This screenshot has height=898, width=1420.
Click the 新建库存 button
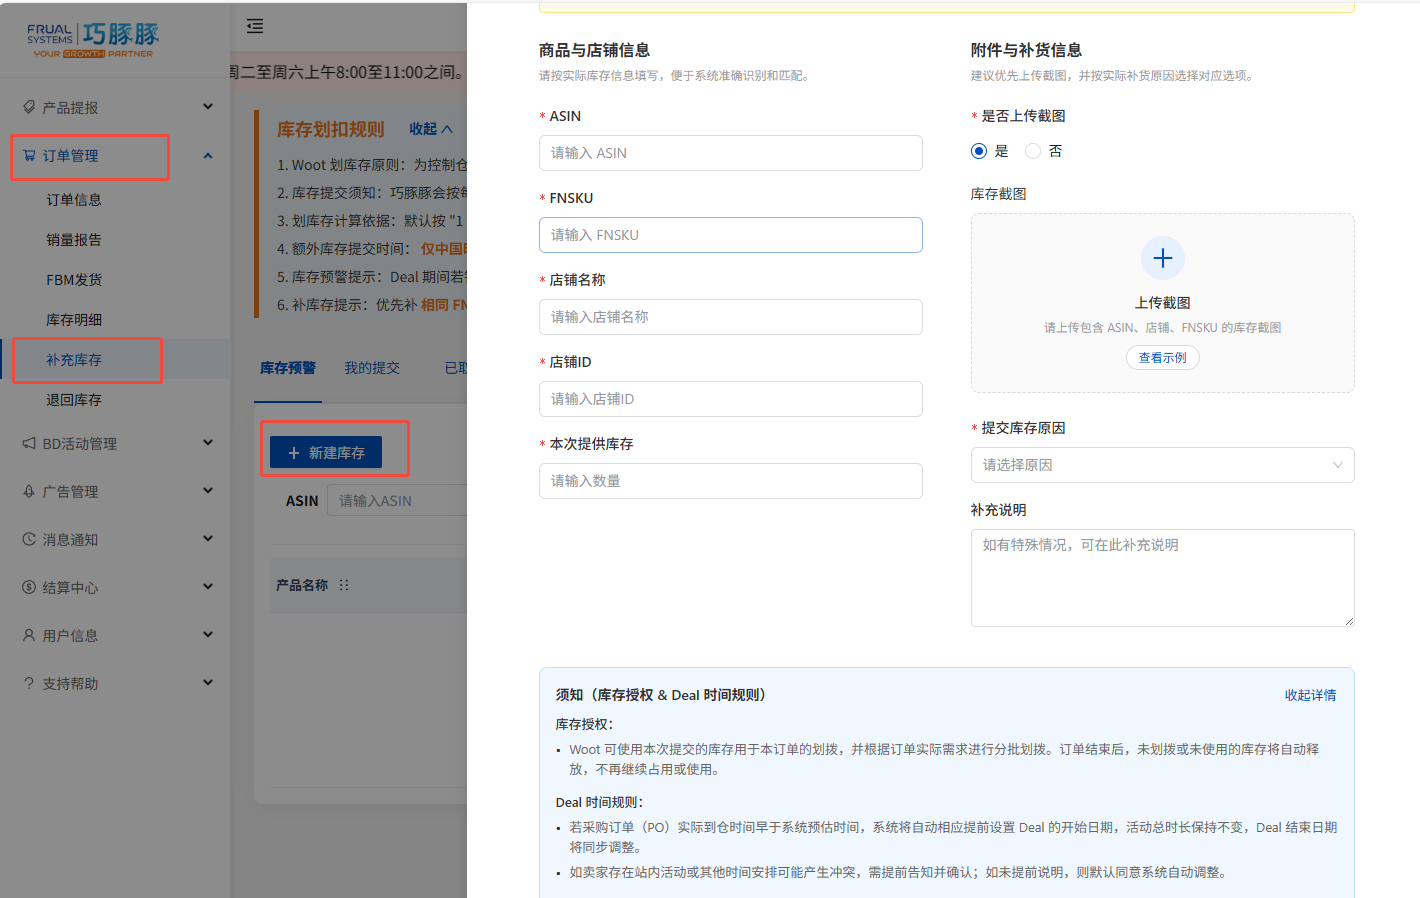[326, 453]
